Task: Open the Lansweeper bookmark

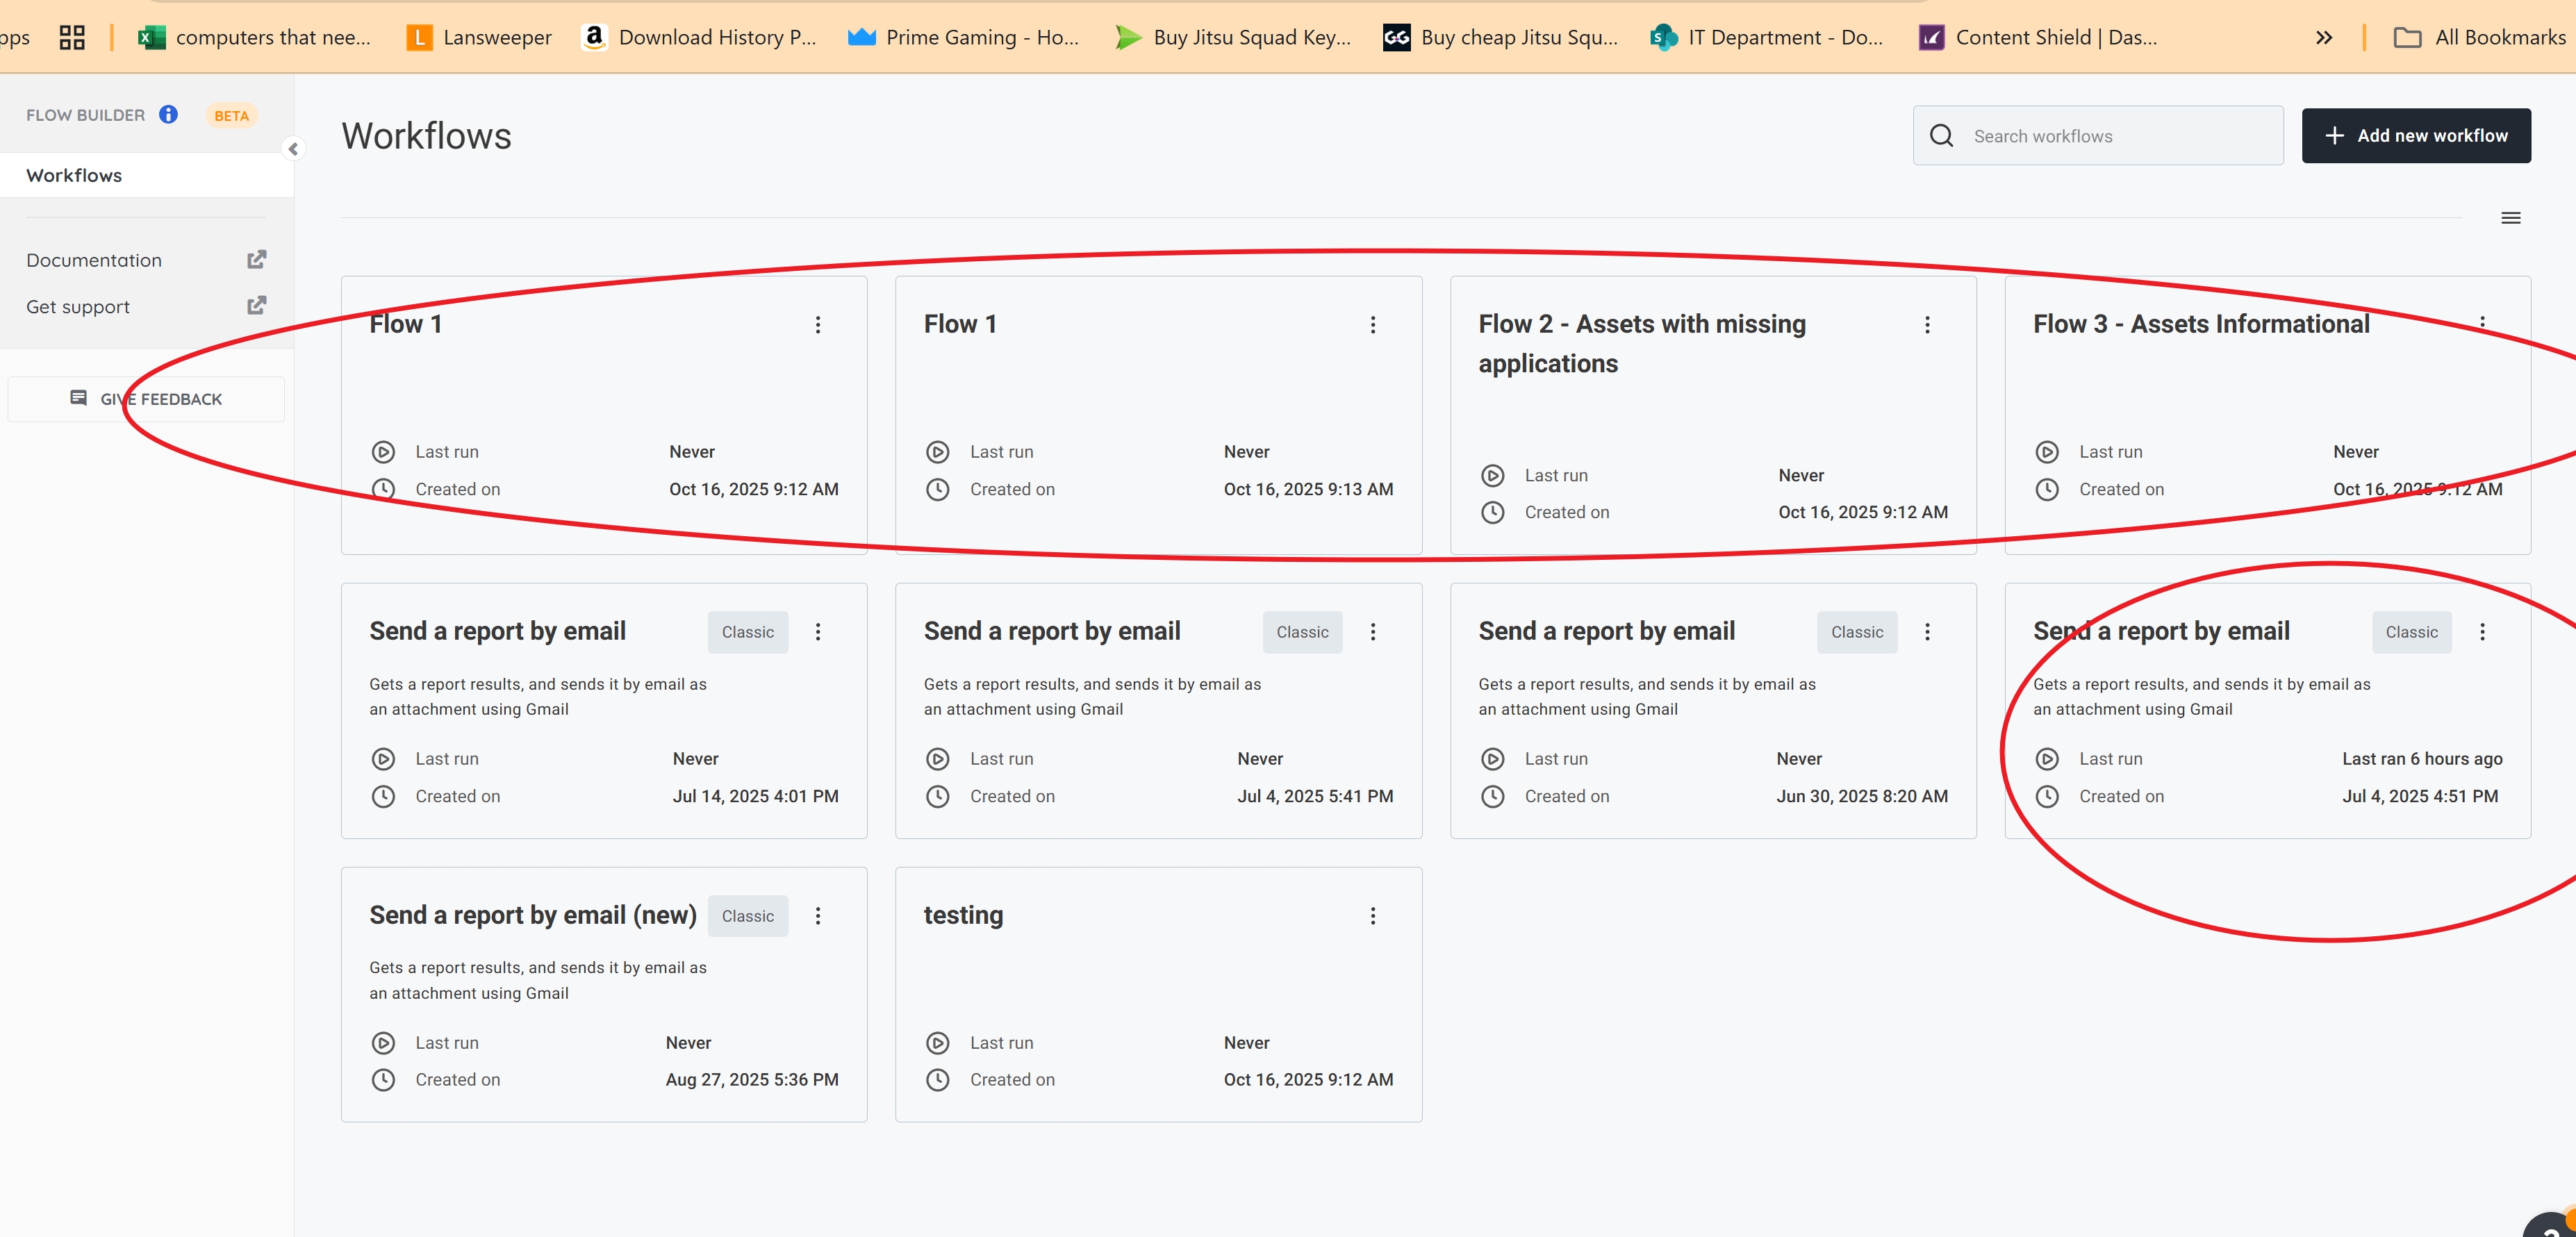Action: [479, 38]
